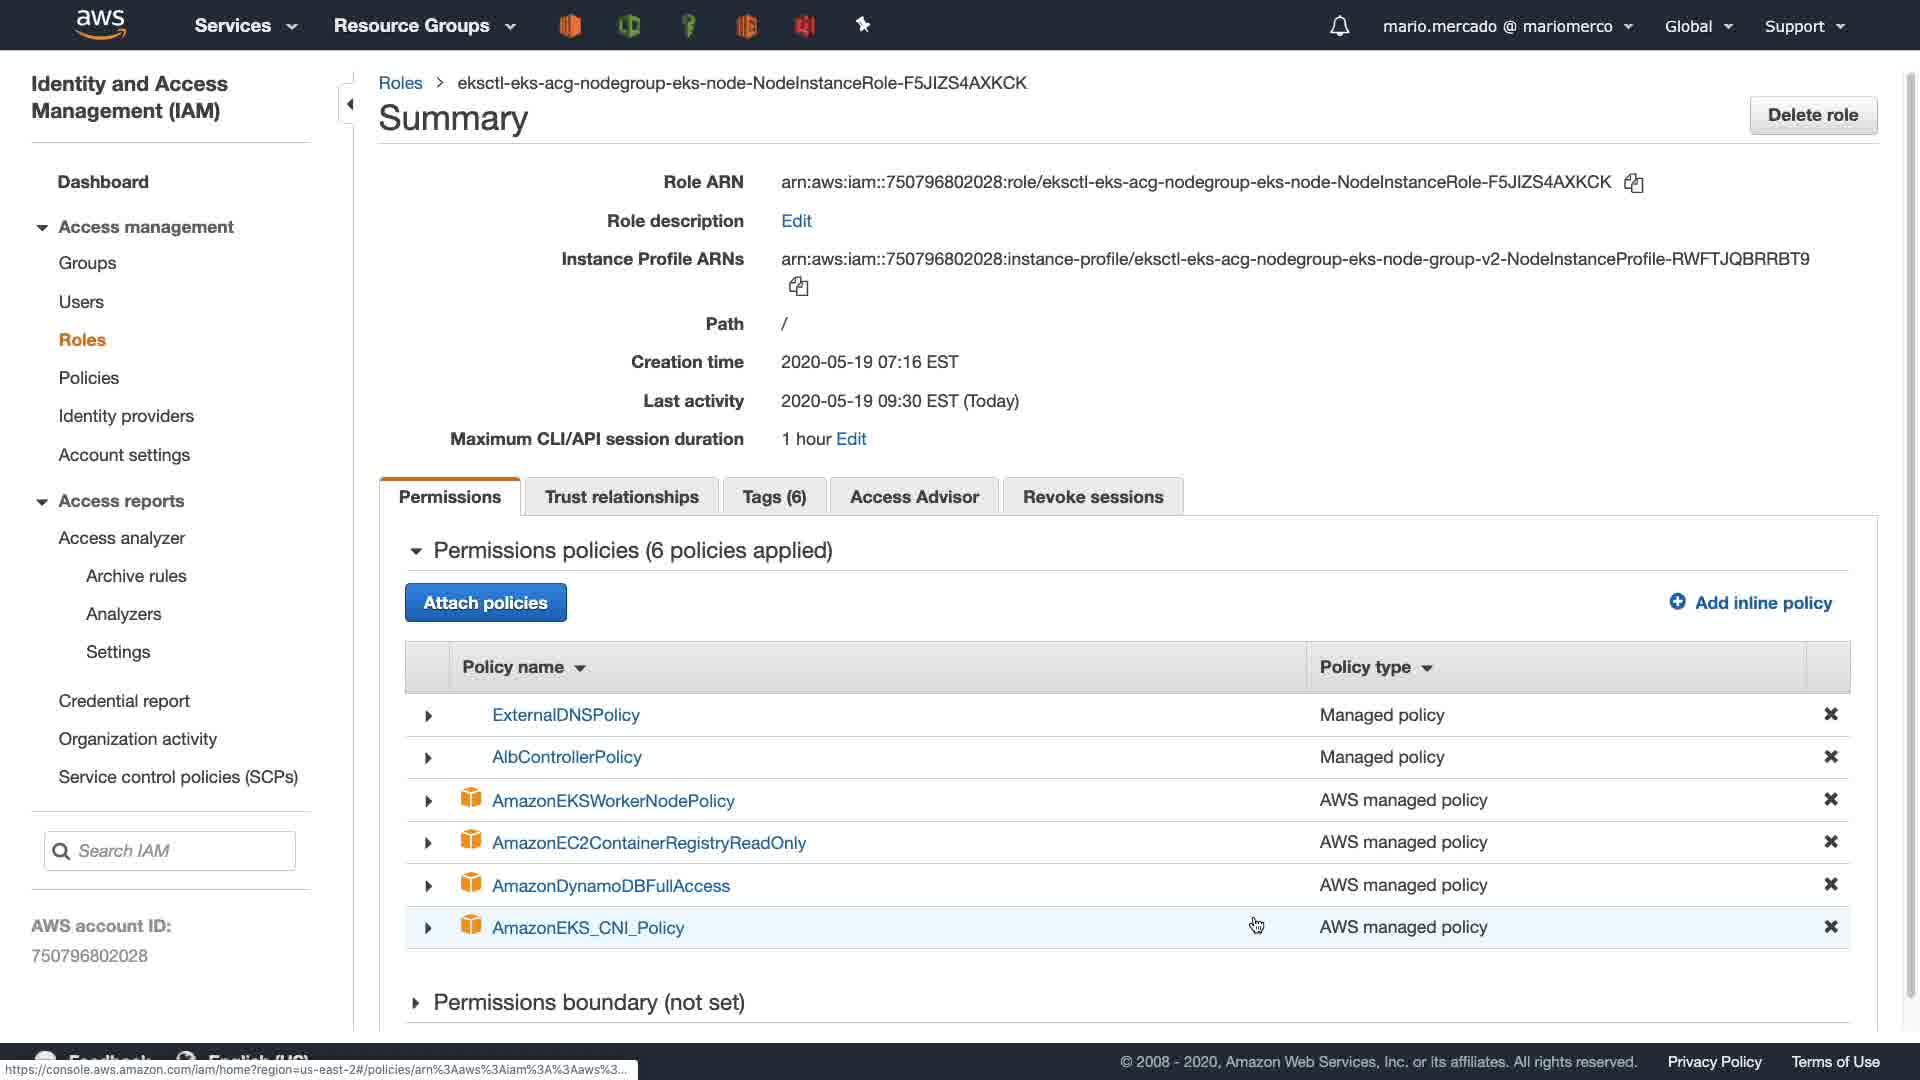Screen dimensions: 1920x1080
Task: Collapse the Access management section
Action: click(42, 228)
